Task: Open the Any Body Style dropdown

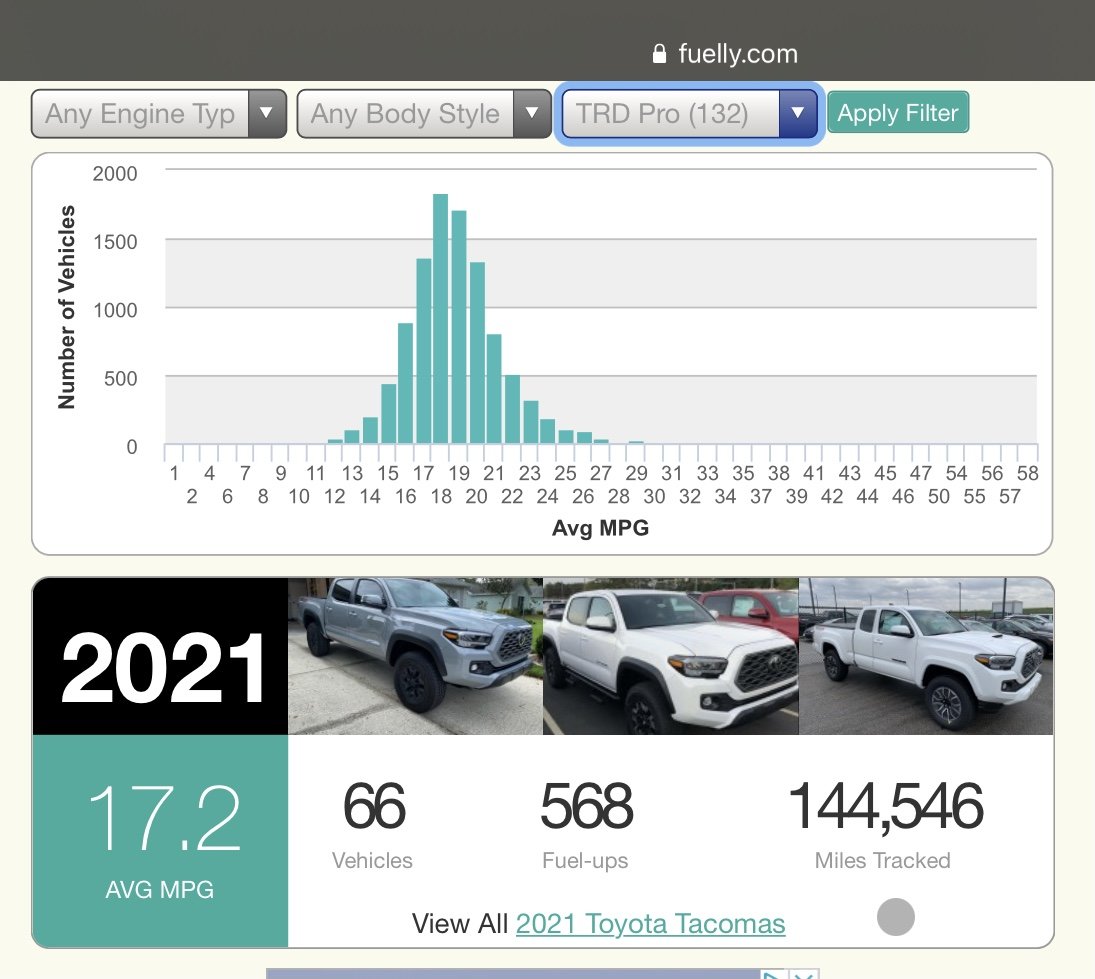Action: pyautogui.click(x=424, y=113)
